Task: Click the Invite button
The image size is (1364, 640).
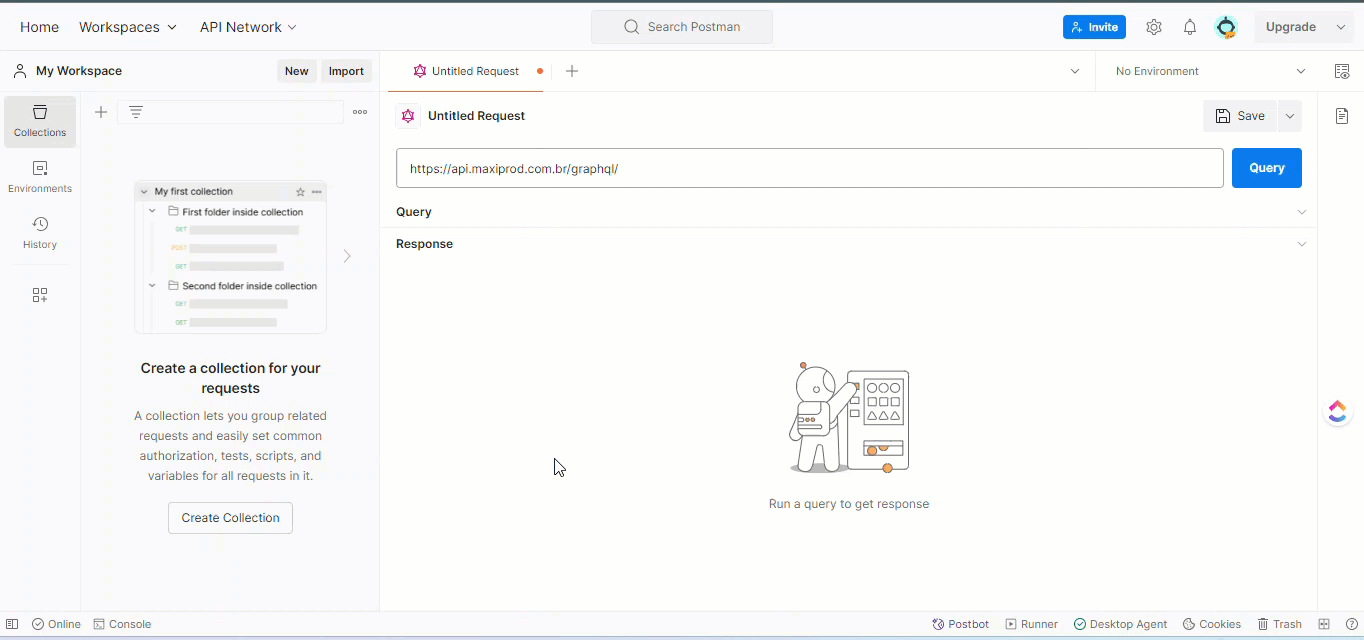Action: [x=1094, y=27]
